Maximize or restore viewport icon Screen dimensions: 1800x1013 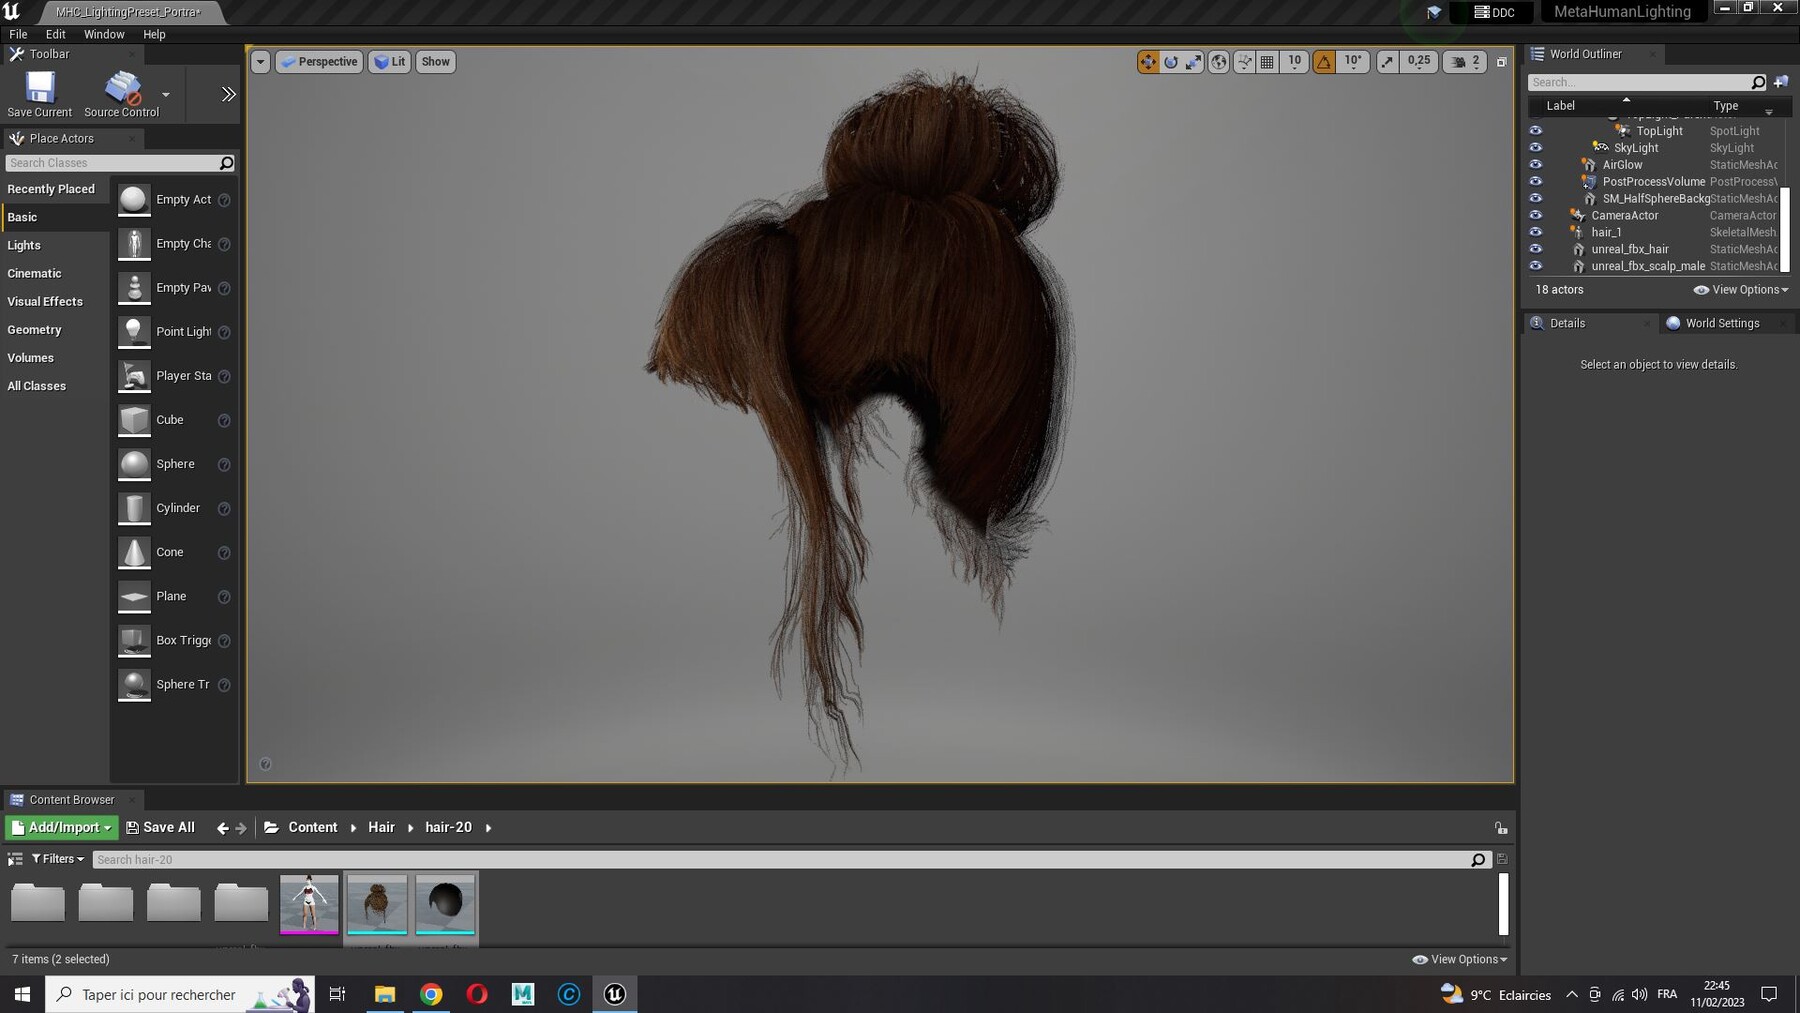(x=1501, y=62)
